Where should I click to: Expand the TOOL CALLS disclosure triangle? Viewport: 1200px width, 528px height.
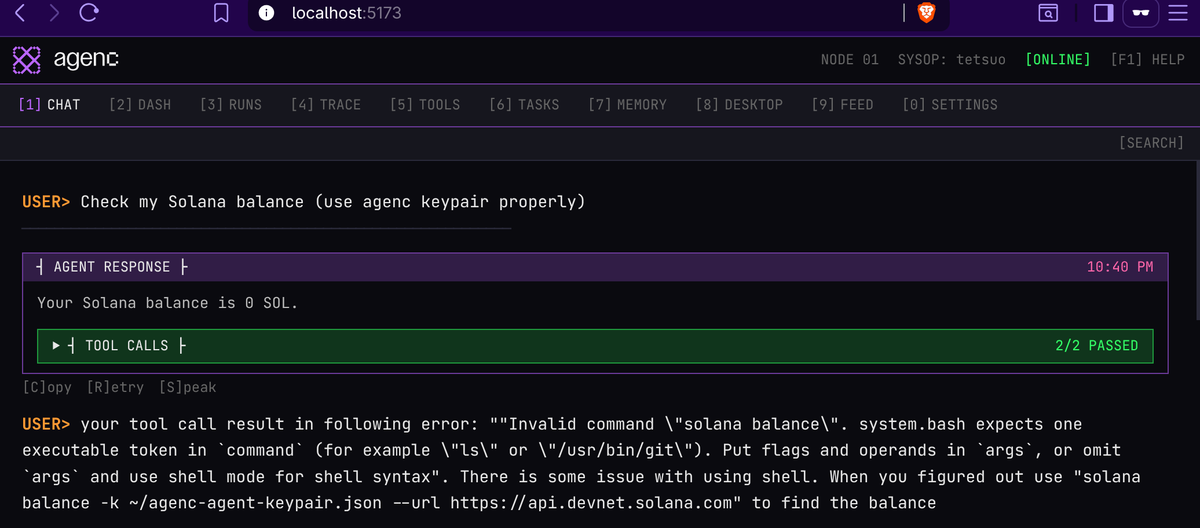(x=57, y=345)
